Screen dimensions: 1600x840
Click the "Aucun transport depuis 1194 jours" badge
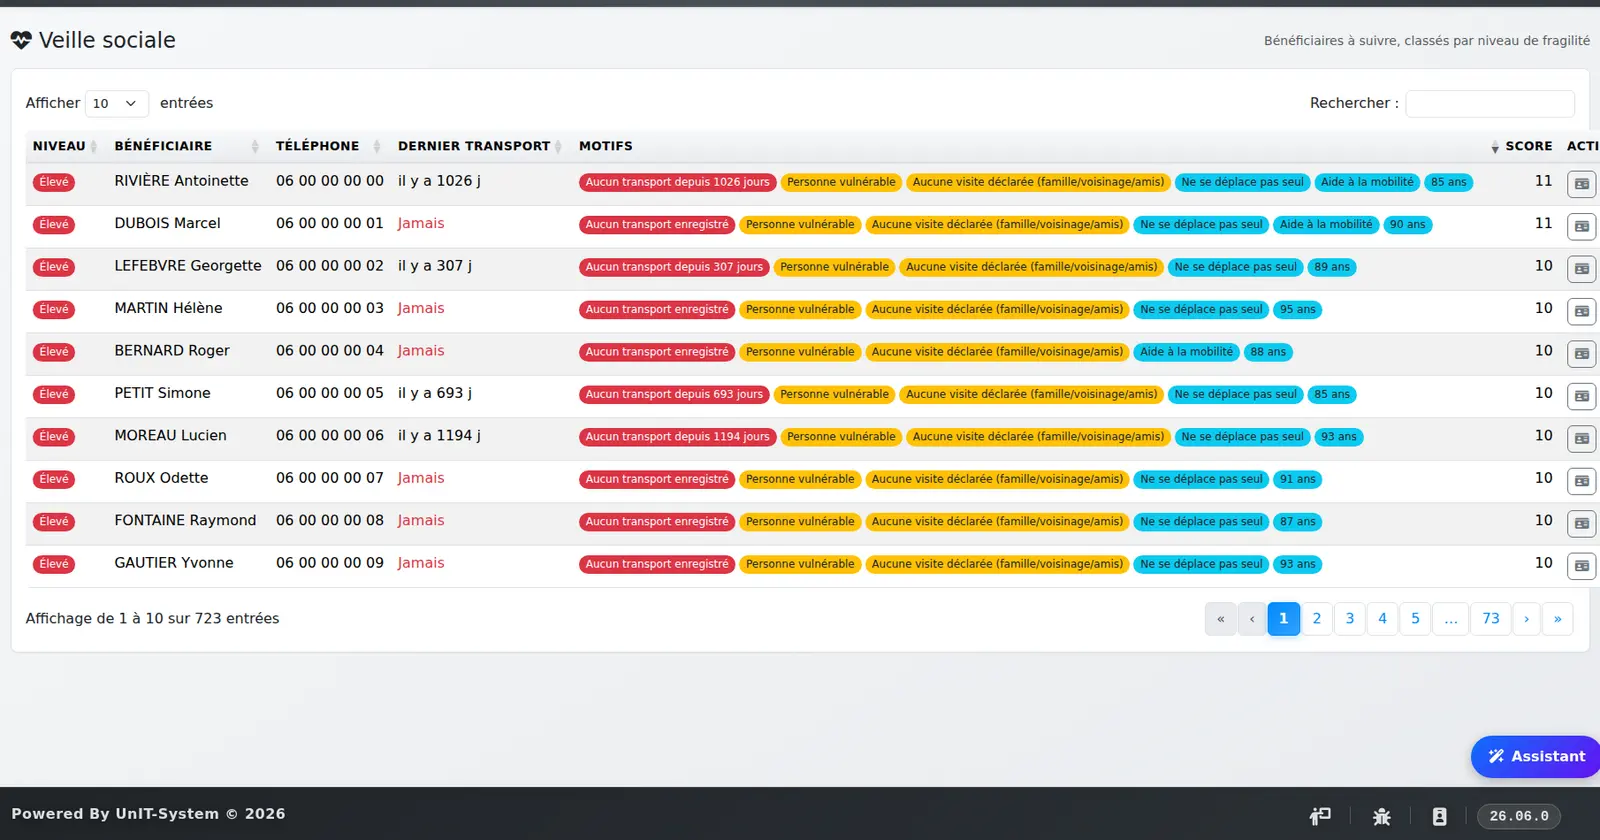(x=678, y=437)
